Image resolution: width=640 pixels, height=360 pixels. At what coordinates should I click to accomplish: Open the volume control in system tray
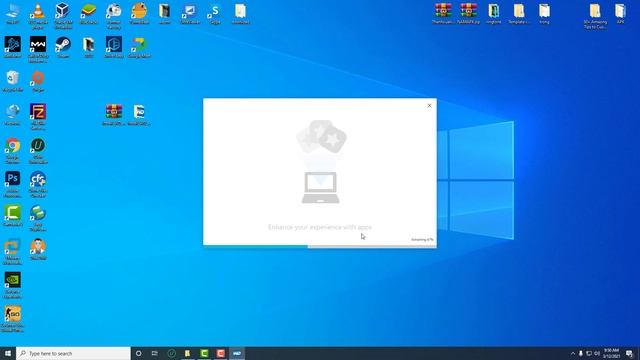(x=597, y=353)
